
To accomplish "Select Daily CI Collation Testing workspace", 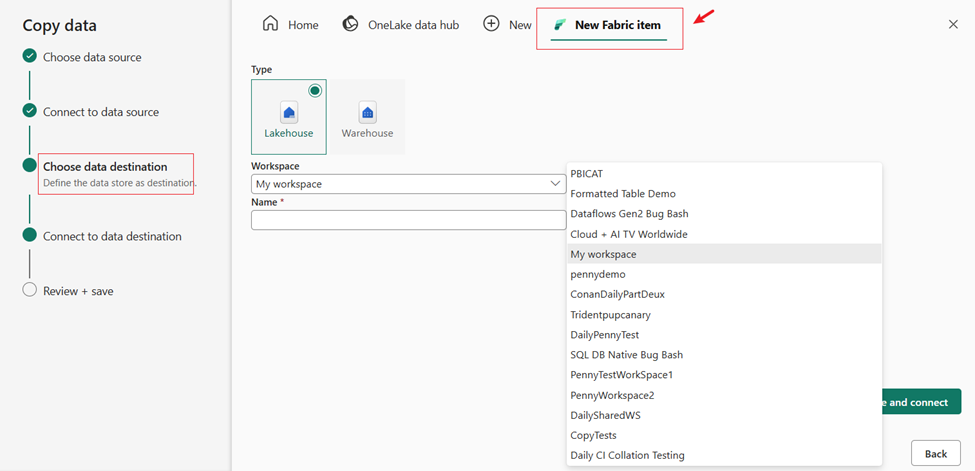I will click(724, 455).
